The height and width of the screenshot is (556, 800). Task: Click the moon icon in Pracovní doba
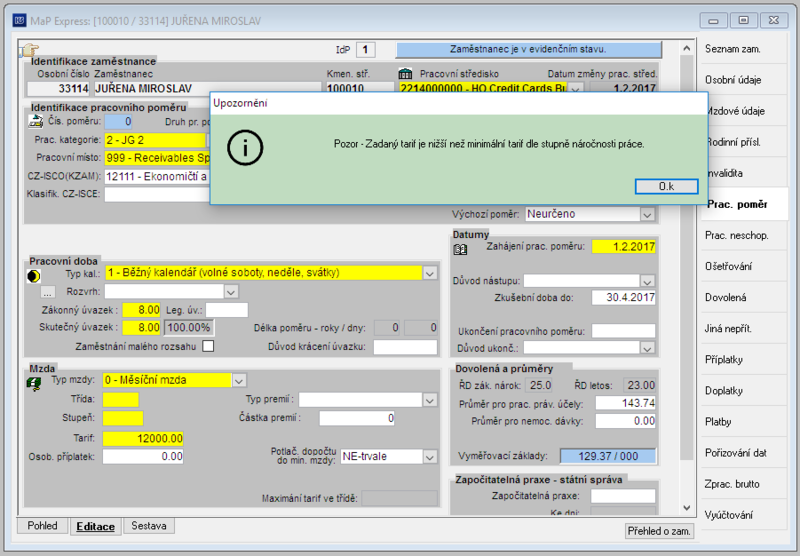tap(34, 276)
